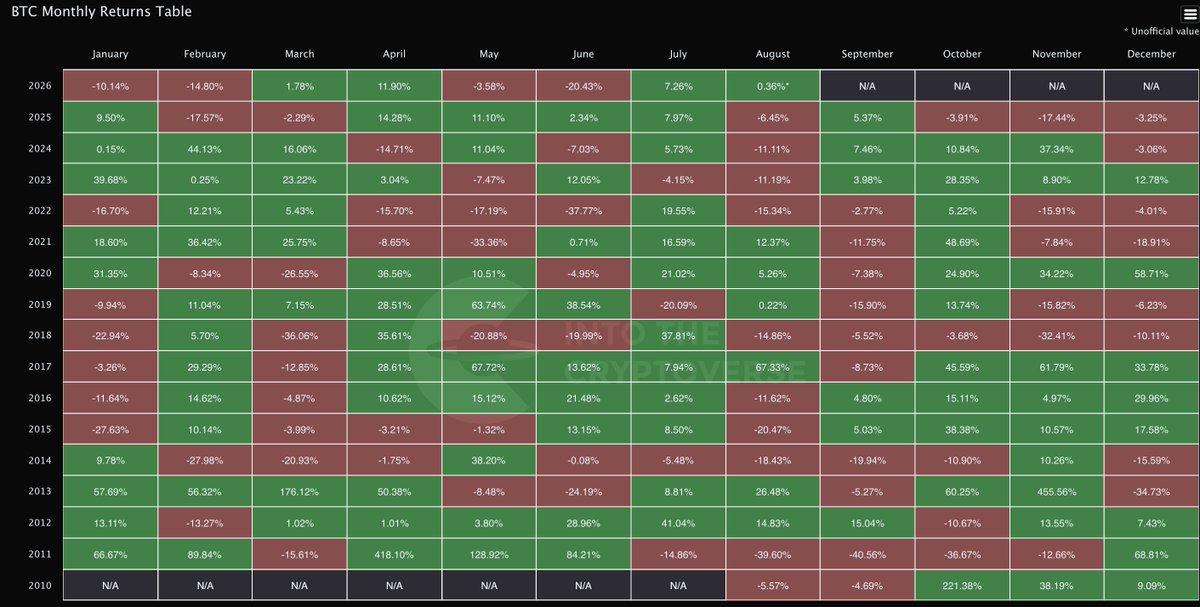Click the BTC Monthly Returns Table title

(101, 12)
